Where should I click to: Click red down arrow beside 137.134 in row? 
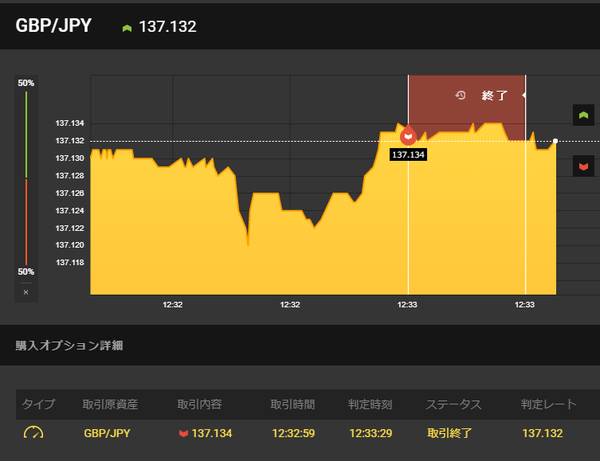point(183,433)
